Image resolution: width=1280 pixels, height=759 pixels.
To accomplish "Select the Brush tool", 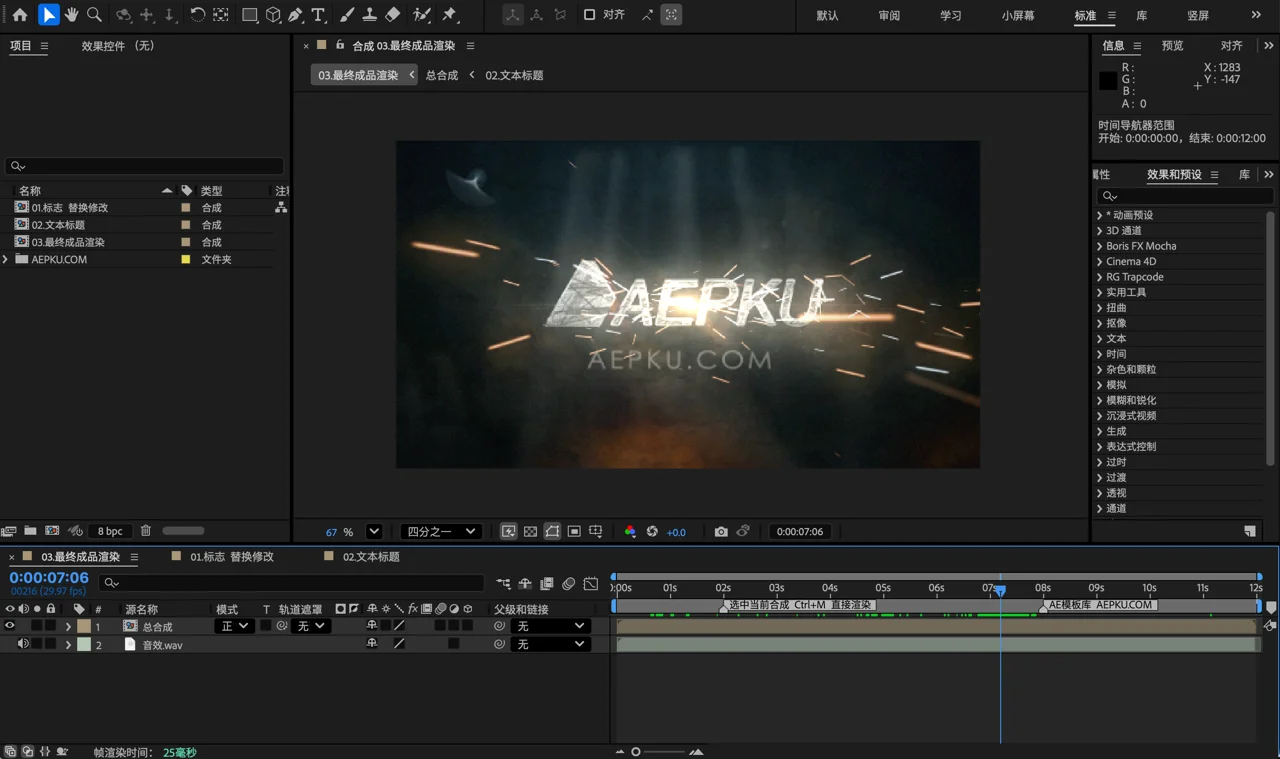I will point(347,15).
